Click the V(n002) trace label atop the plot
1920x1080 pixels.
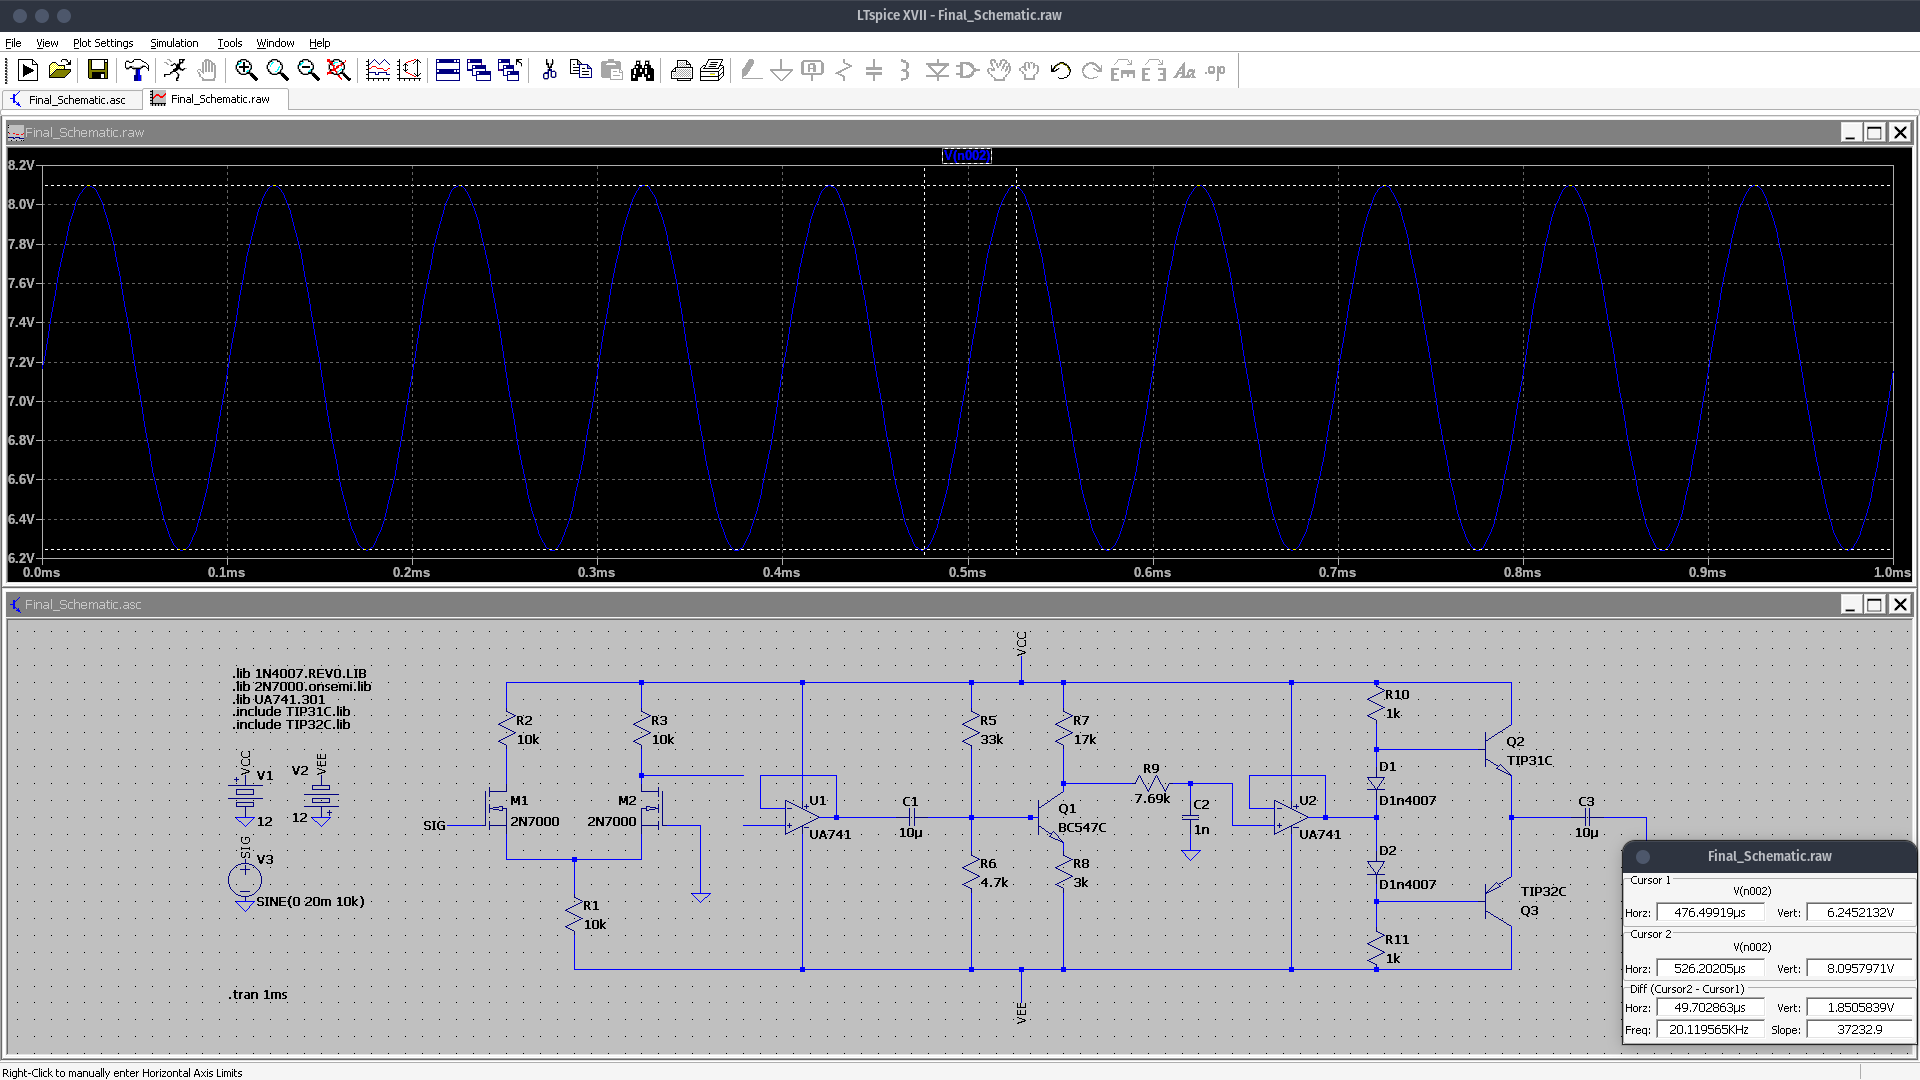pos(967,156)
